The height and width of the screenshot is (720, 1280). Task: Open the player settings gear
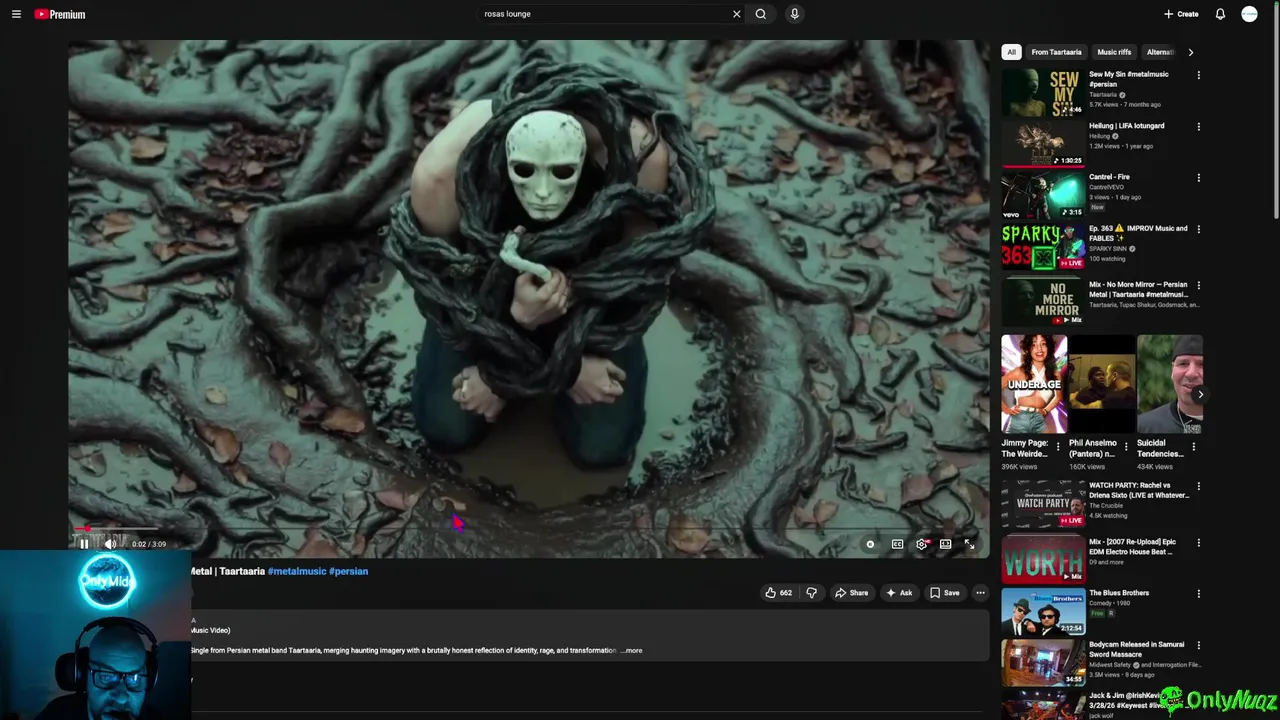921,544
